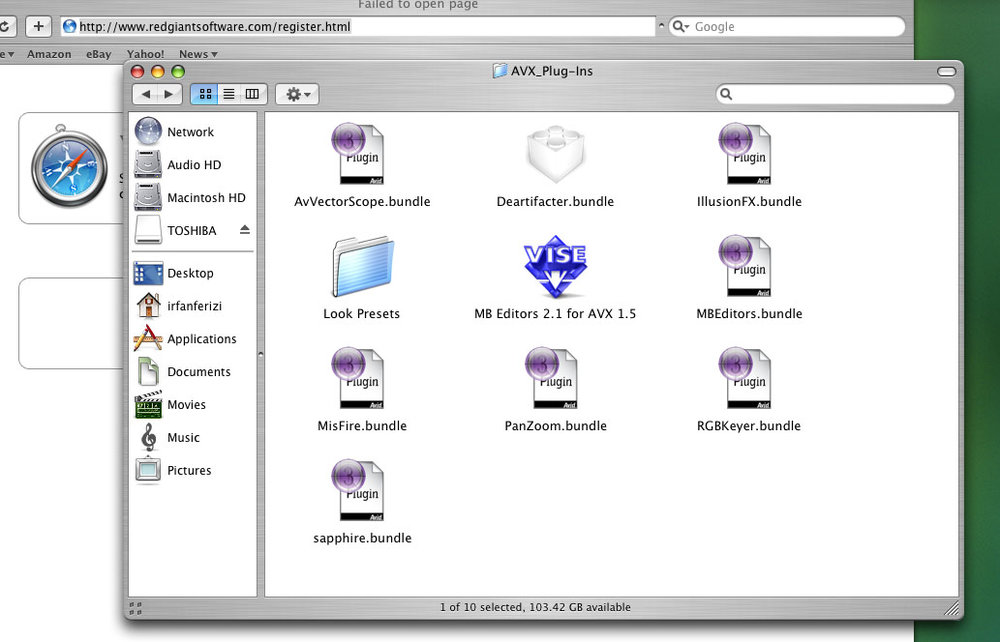Select the PanZoom.bundle plugin icon
Image resolution: width=1000 pixels, height=642 pixels.
(553, 378)
